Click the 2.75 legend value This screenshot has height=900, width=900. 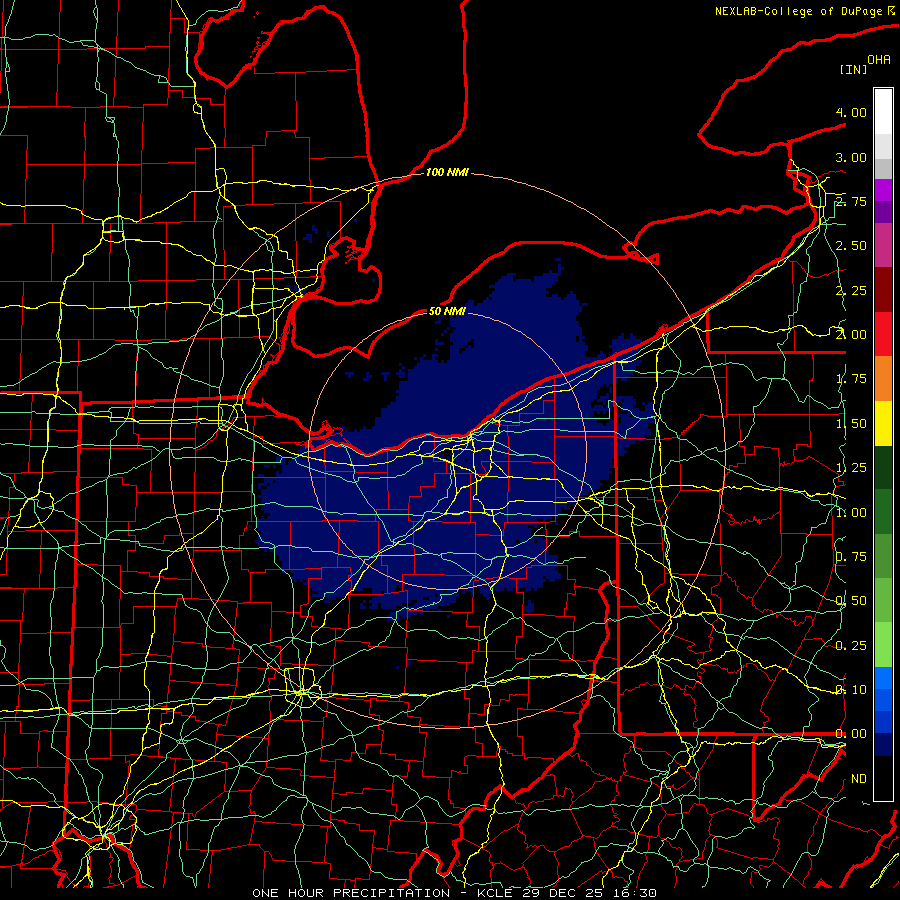[851, 201]
